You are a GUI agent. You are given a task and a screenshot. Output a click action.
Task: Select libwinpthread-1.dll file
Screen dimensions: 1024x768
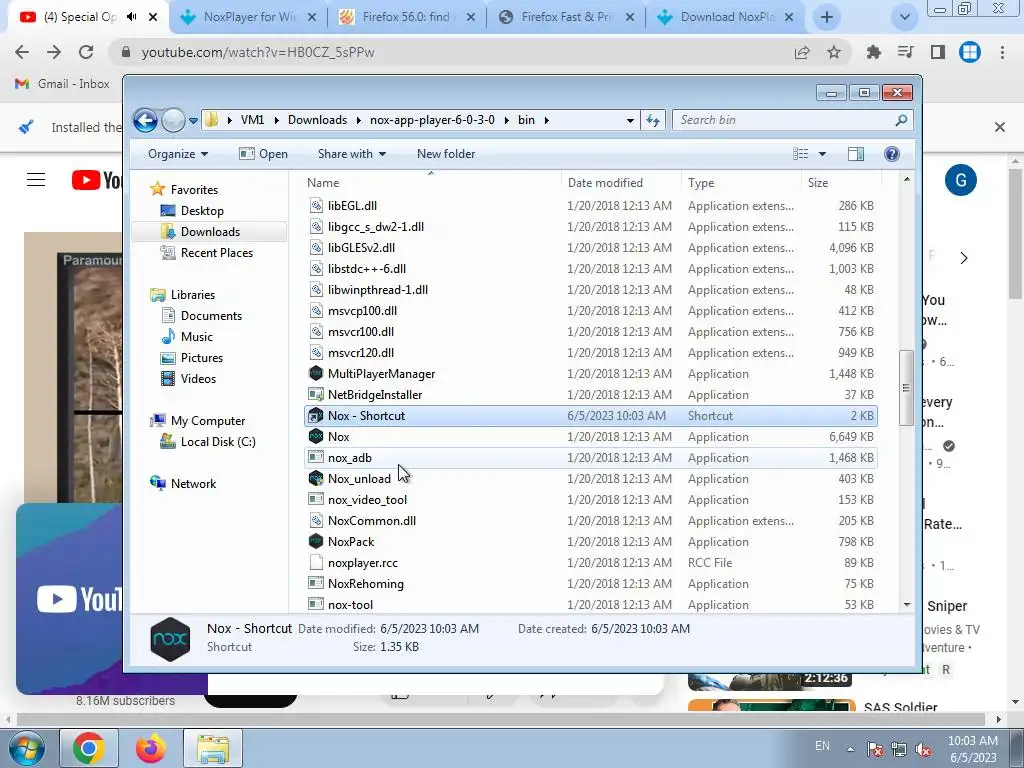tap(377, 290)
